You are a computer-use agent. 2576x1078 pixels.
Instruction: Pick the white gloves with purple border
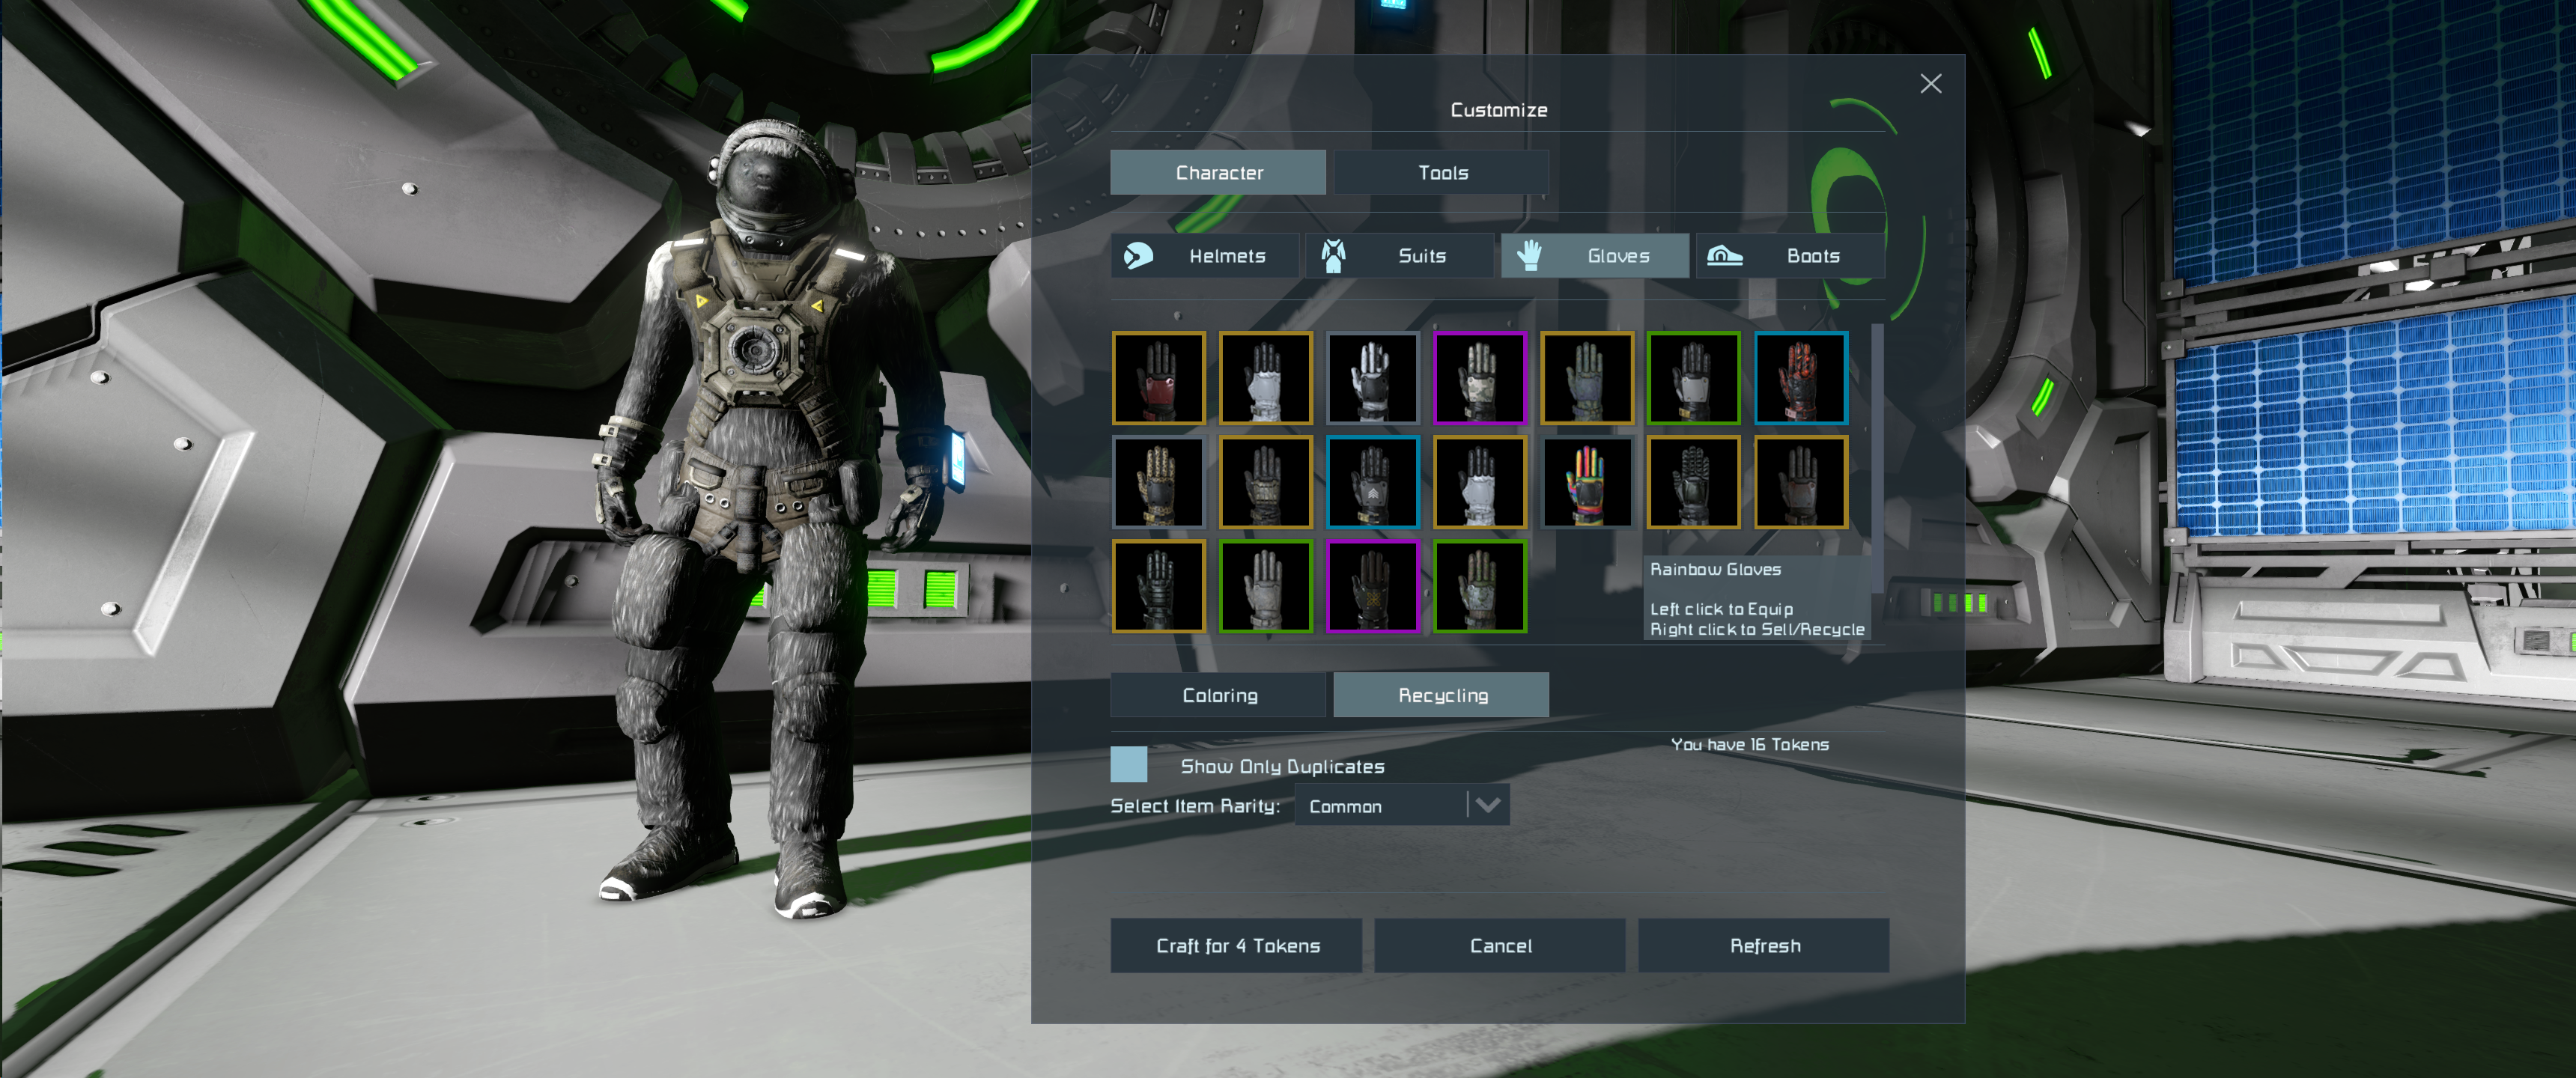(1479, 379)
